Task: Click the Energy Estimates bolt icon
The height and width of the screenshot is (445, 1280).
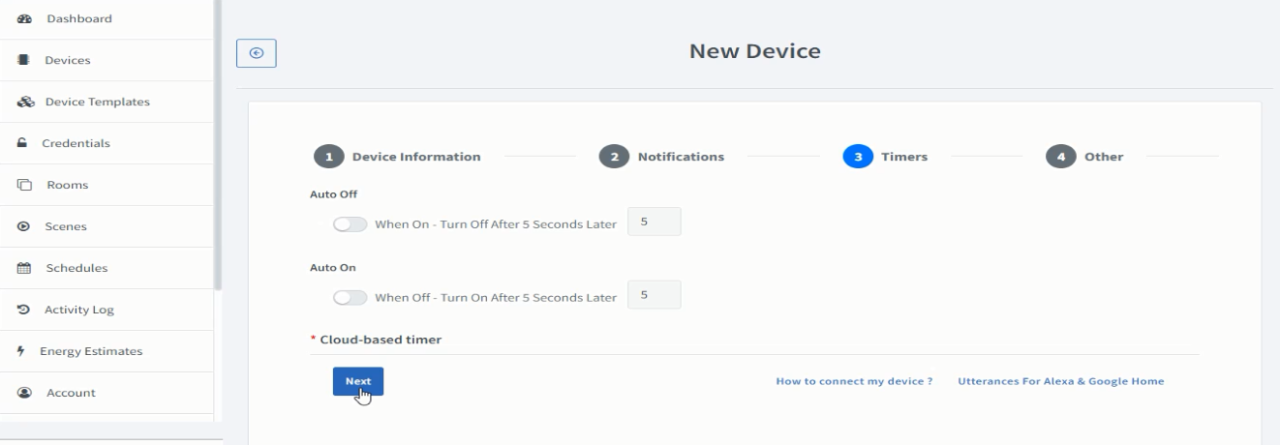Action: (x=22, y=351)
